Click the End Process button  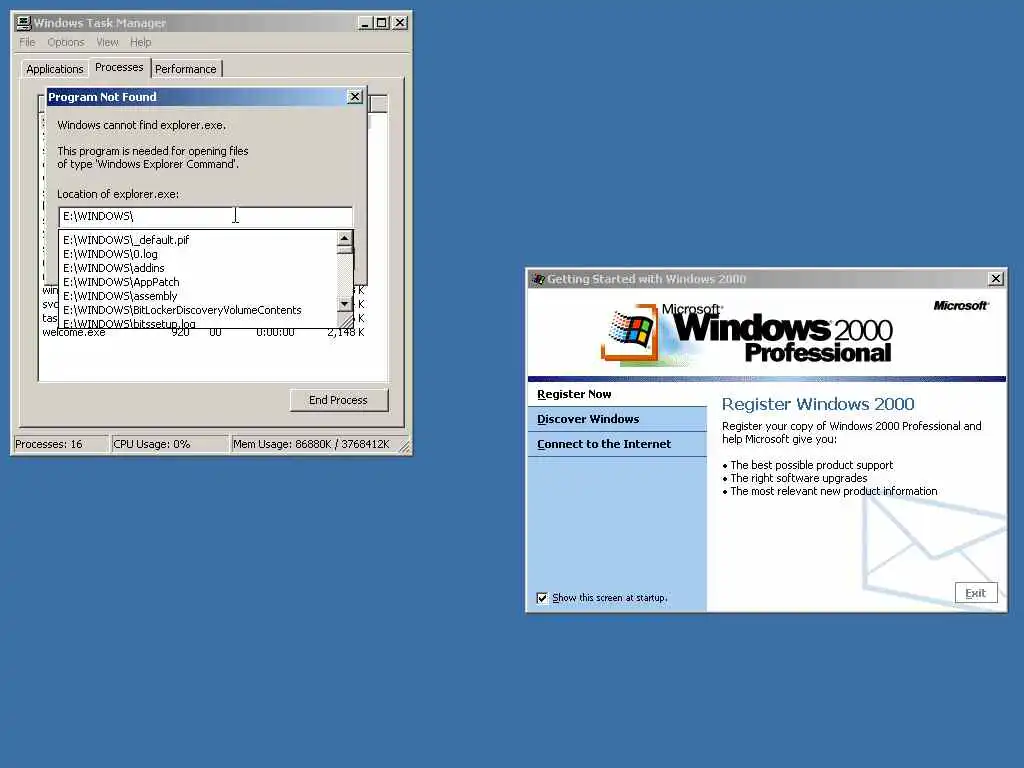(x=338, y=400)
